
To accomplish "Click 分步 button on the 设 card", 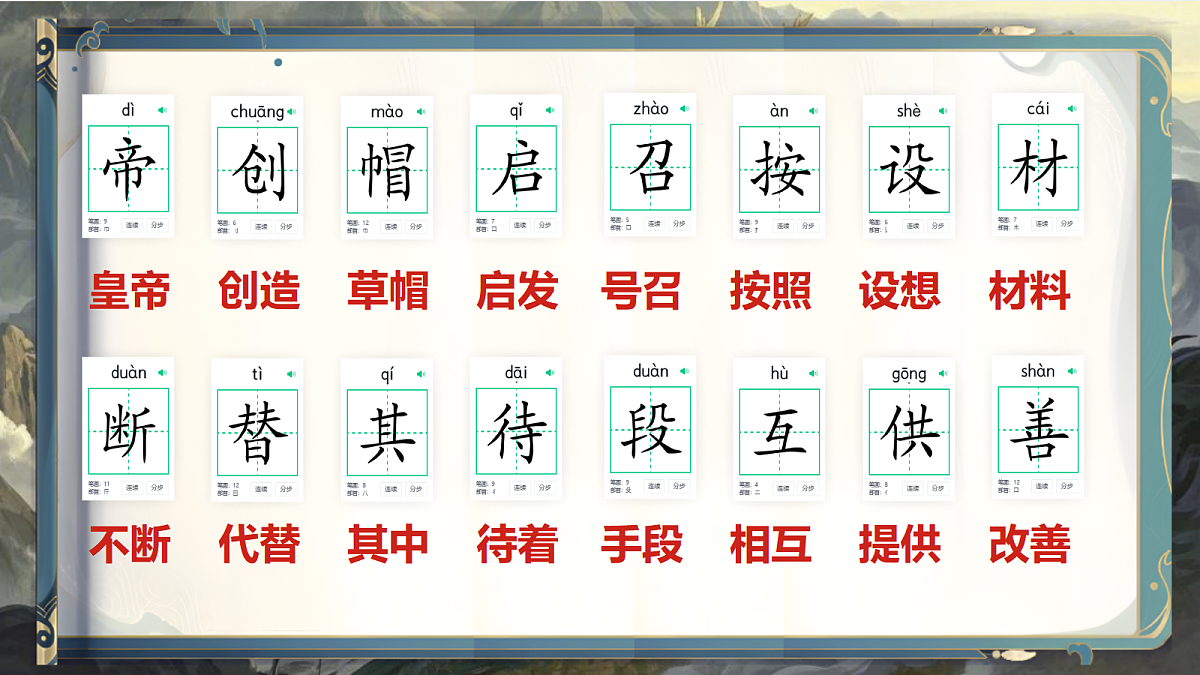I will pos(937,226).
